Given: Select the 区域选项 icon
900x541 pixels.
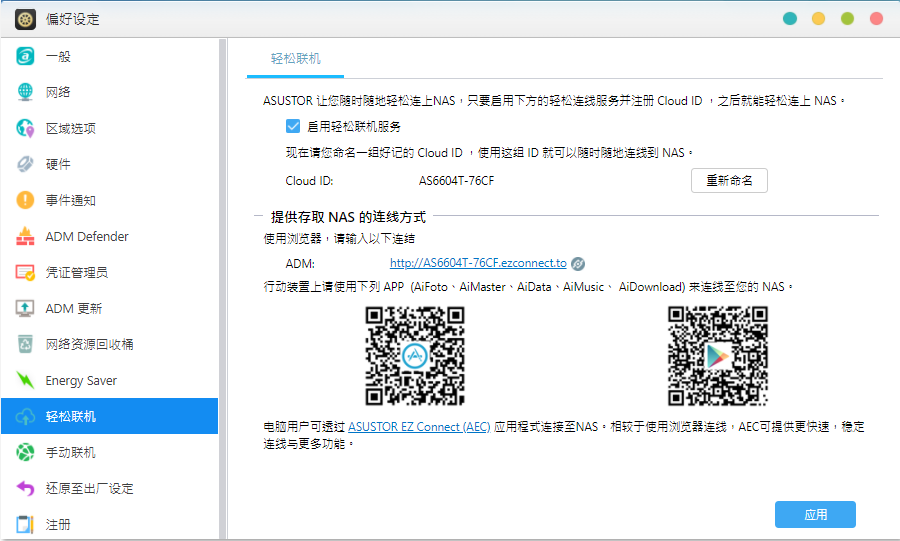Looking at the screenshot, I should (25, 128).
